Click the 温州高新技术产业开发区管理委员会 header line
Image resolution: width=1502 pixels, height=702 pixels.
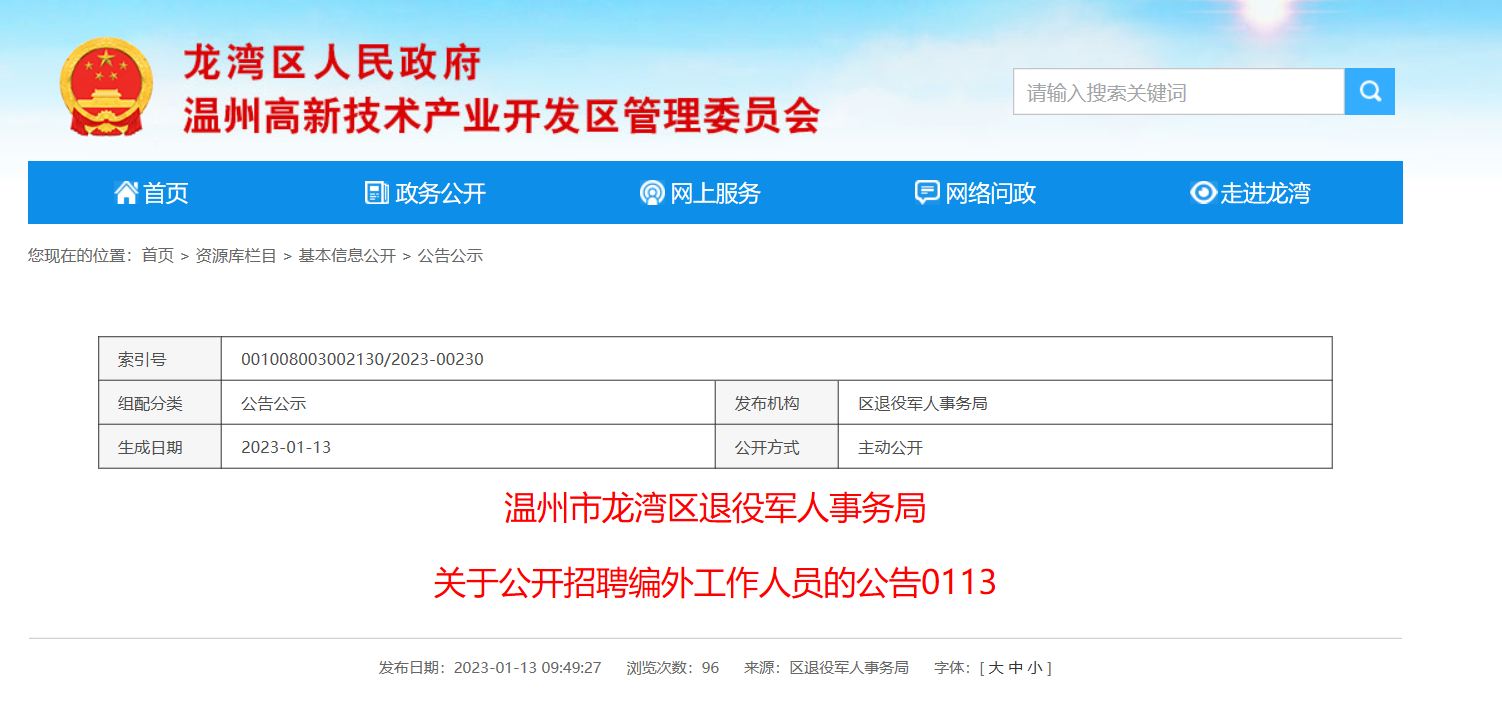pos(501,116)
